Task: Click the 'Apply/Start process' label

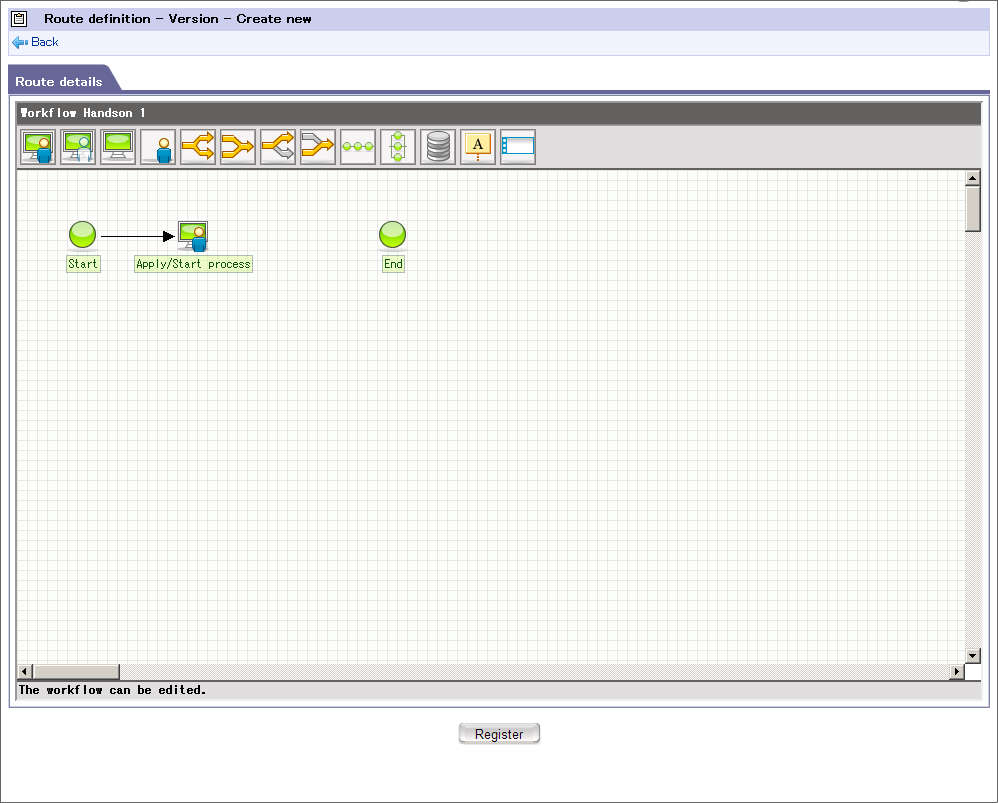Action: coord(193,264)
